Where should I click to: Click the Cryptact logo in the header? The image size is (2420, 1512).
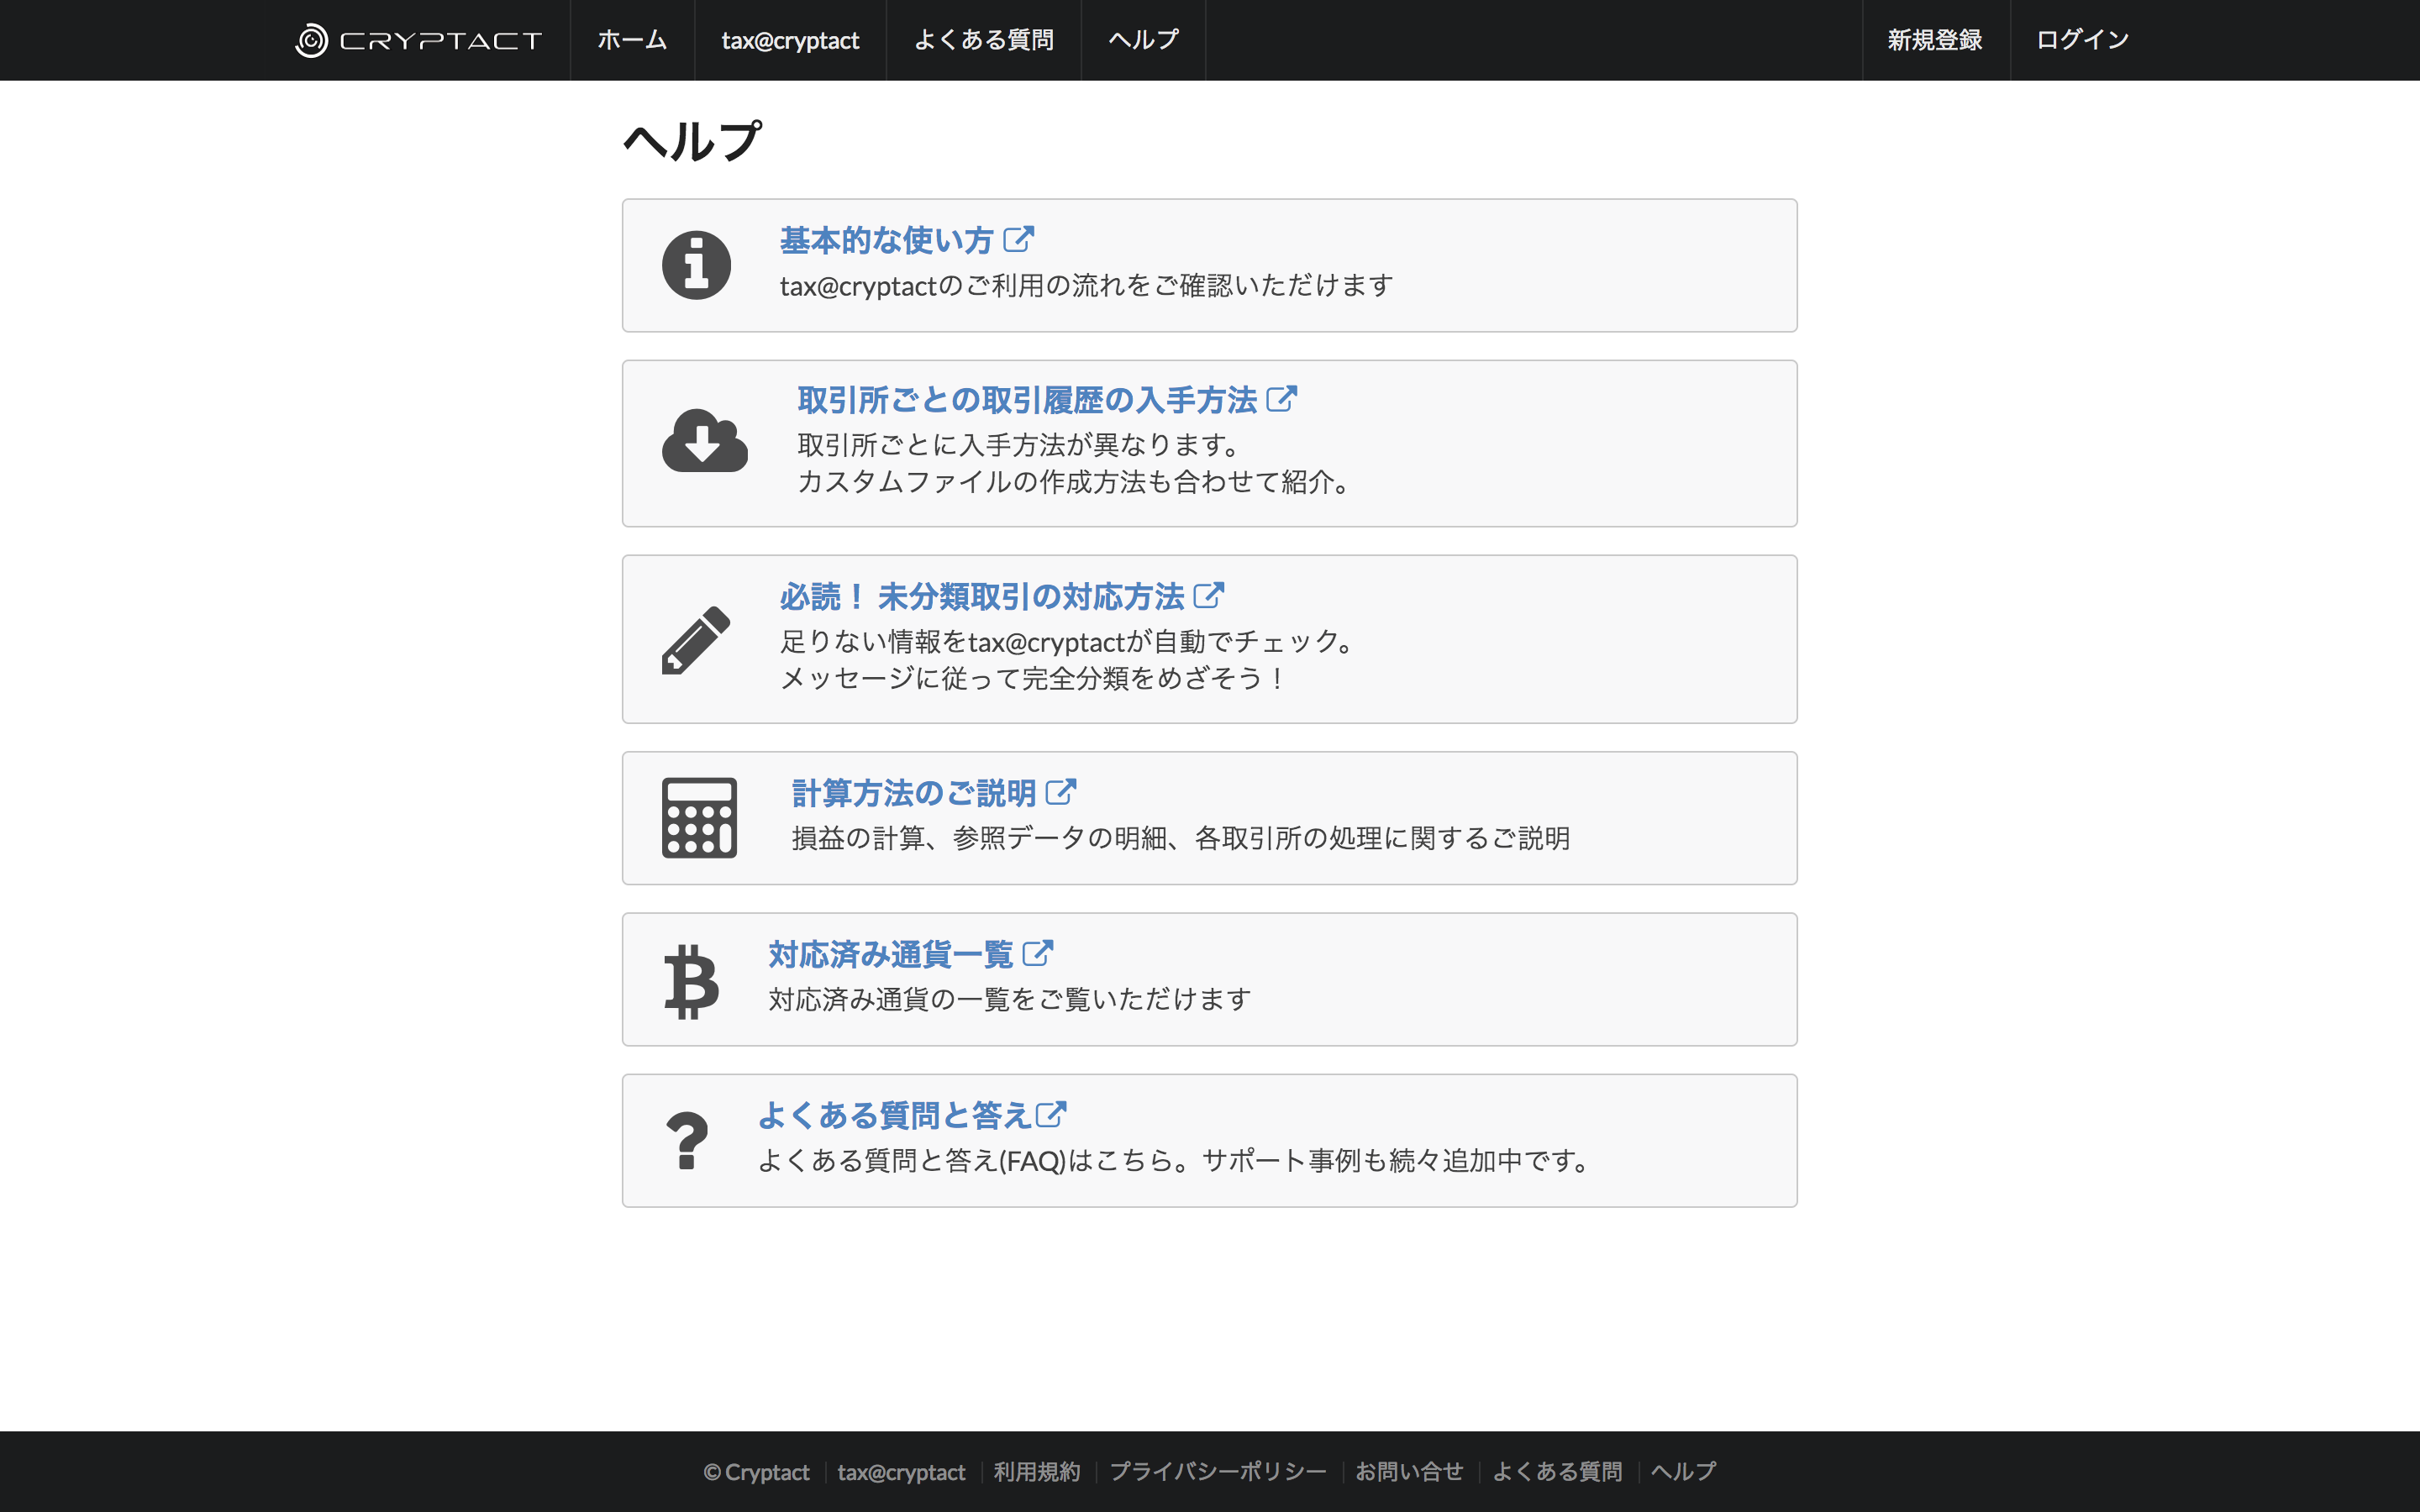click(418, 40)
